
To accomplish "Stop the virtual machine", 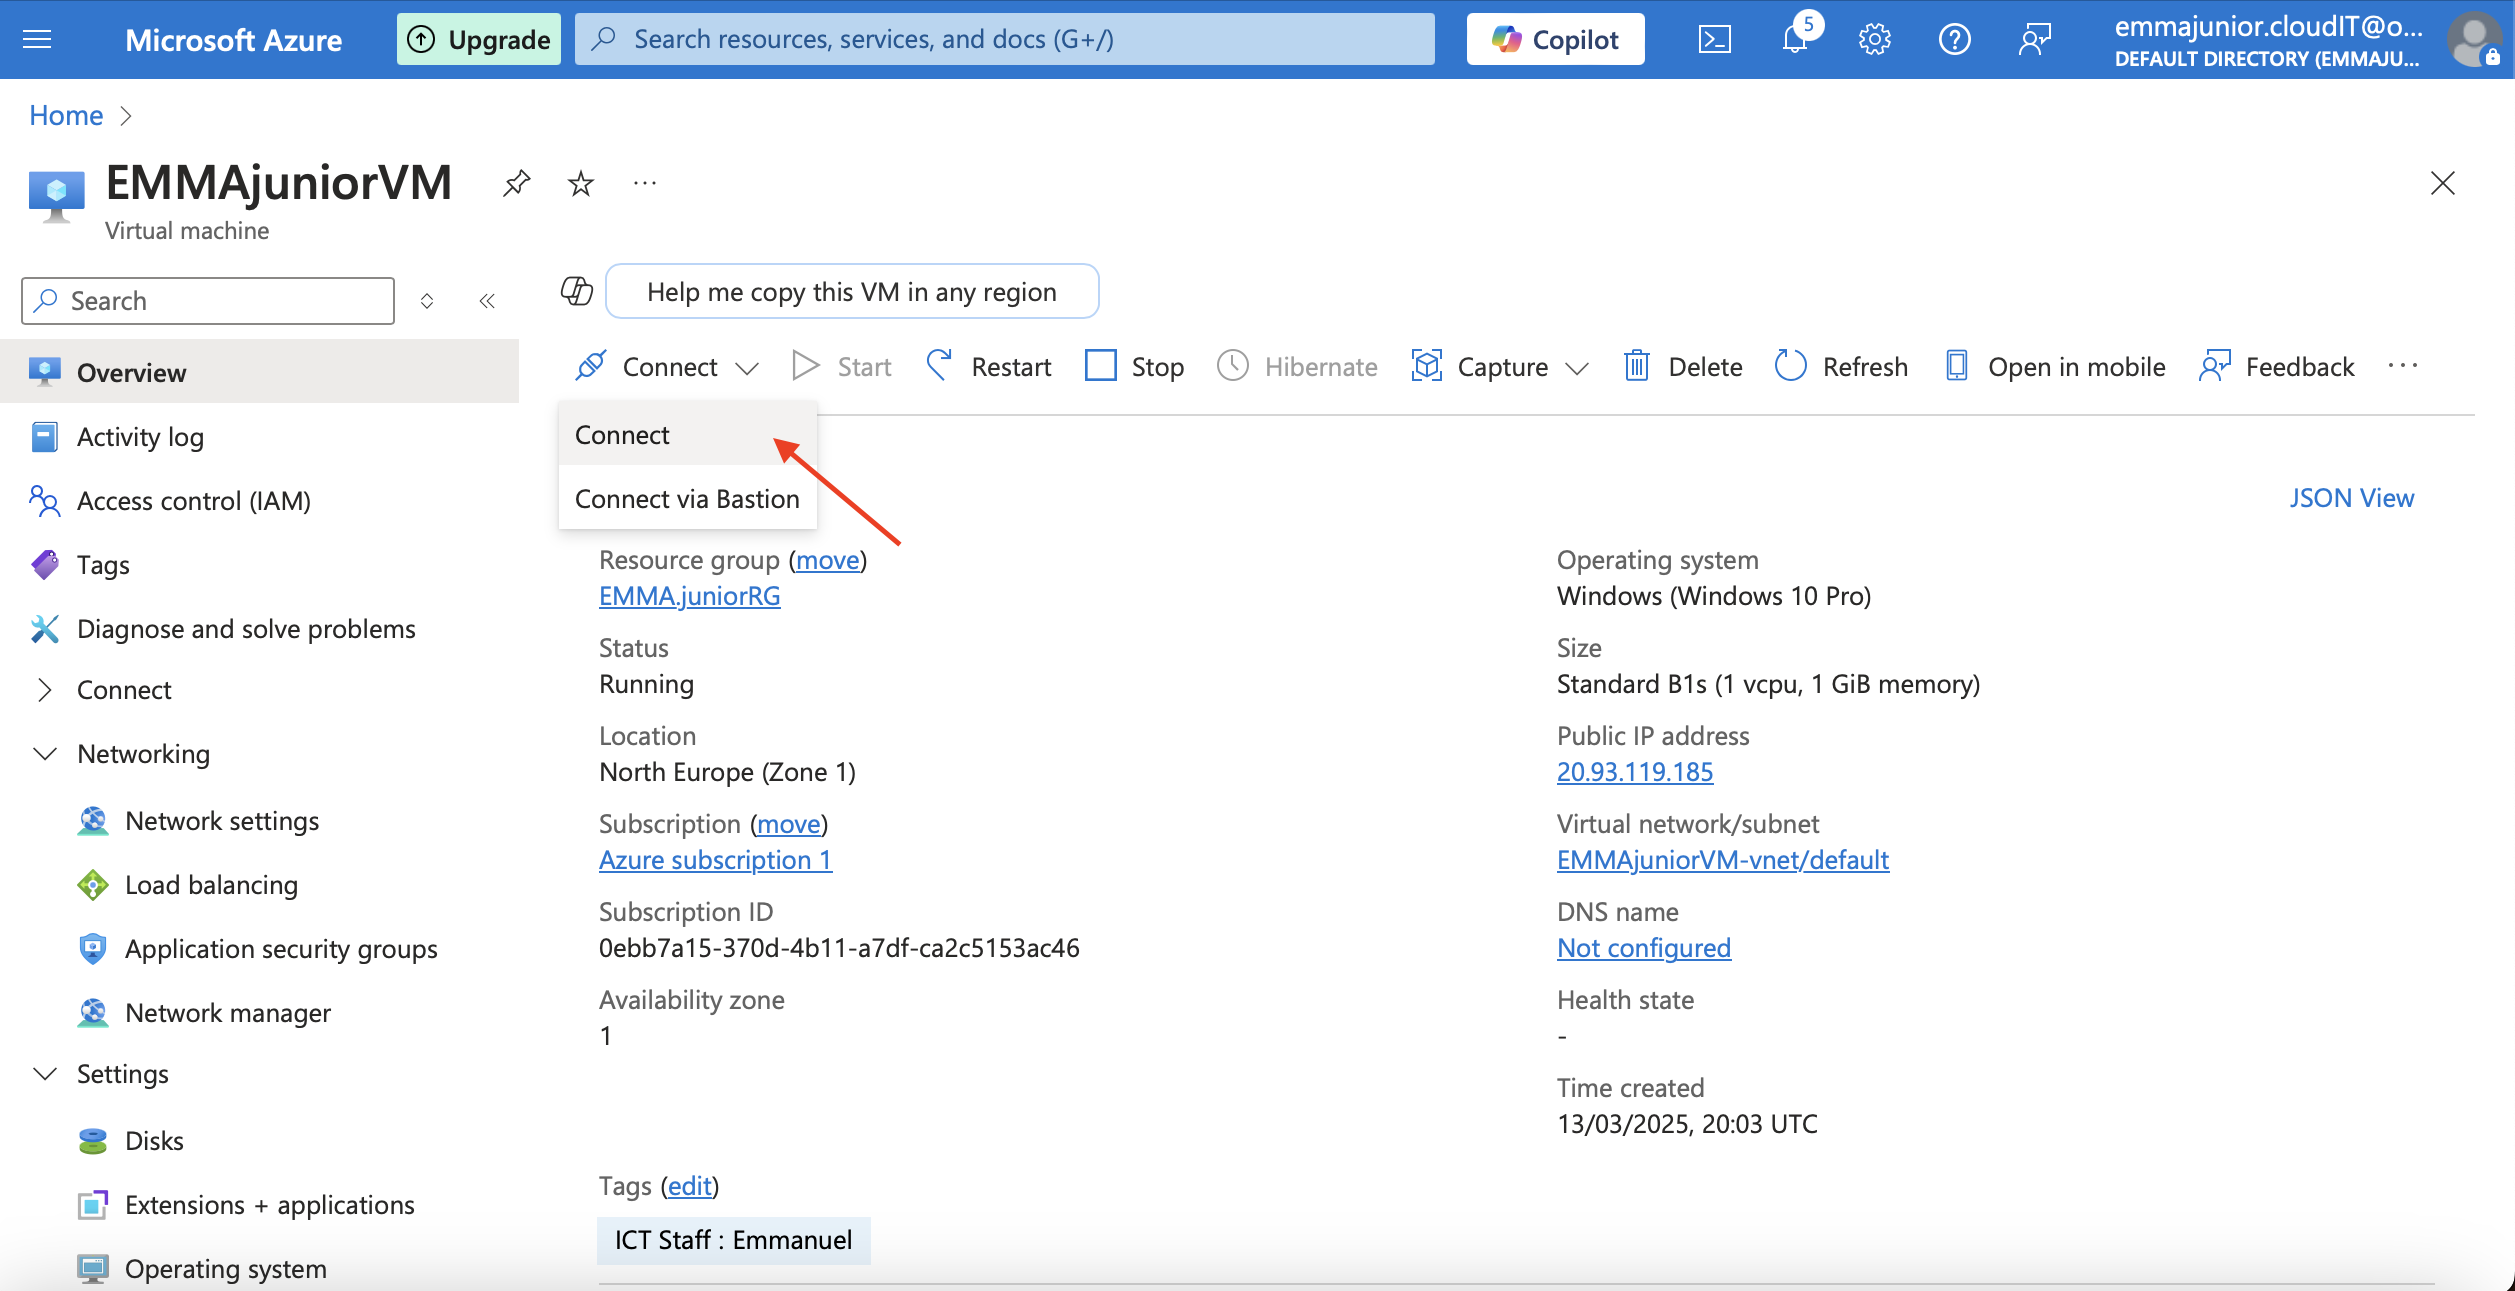I will tap(1134, 366).
